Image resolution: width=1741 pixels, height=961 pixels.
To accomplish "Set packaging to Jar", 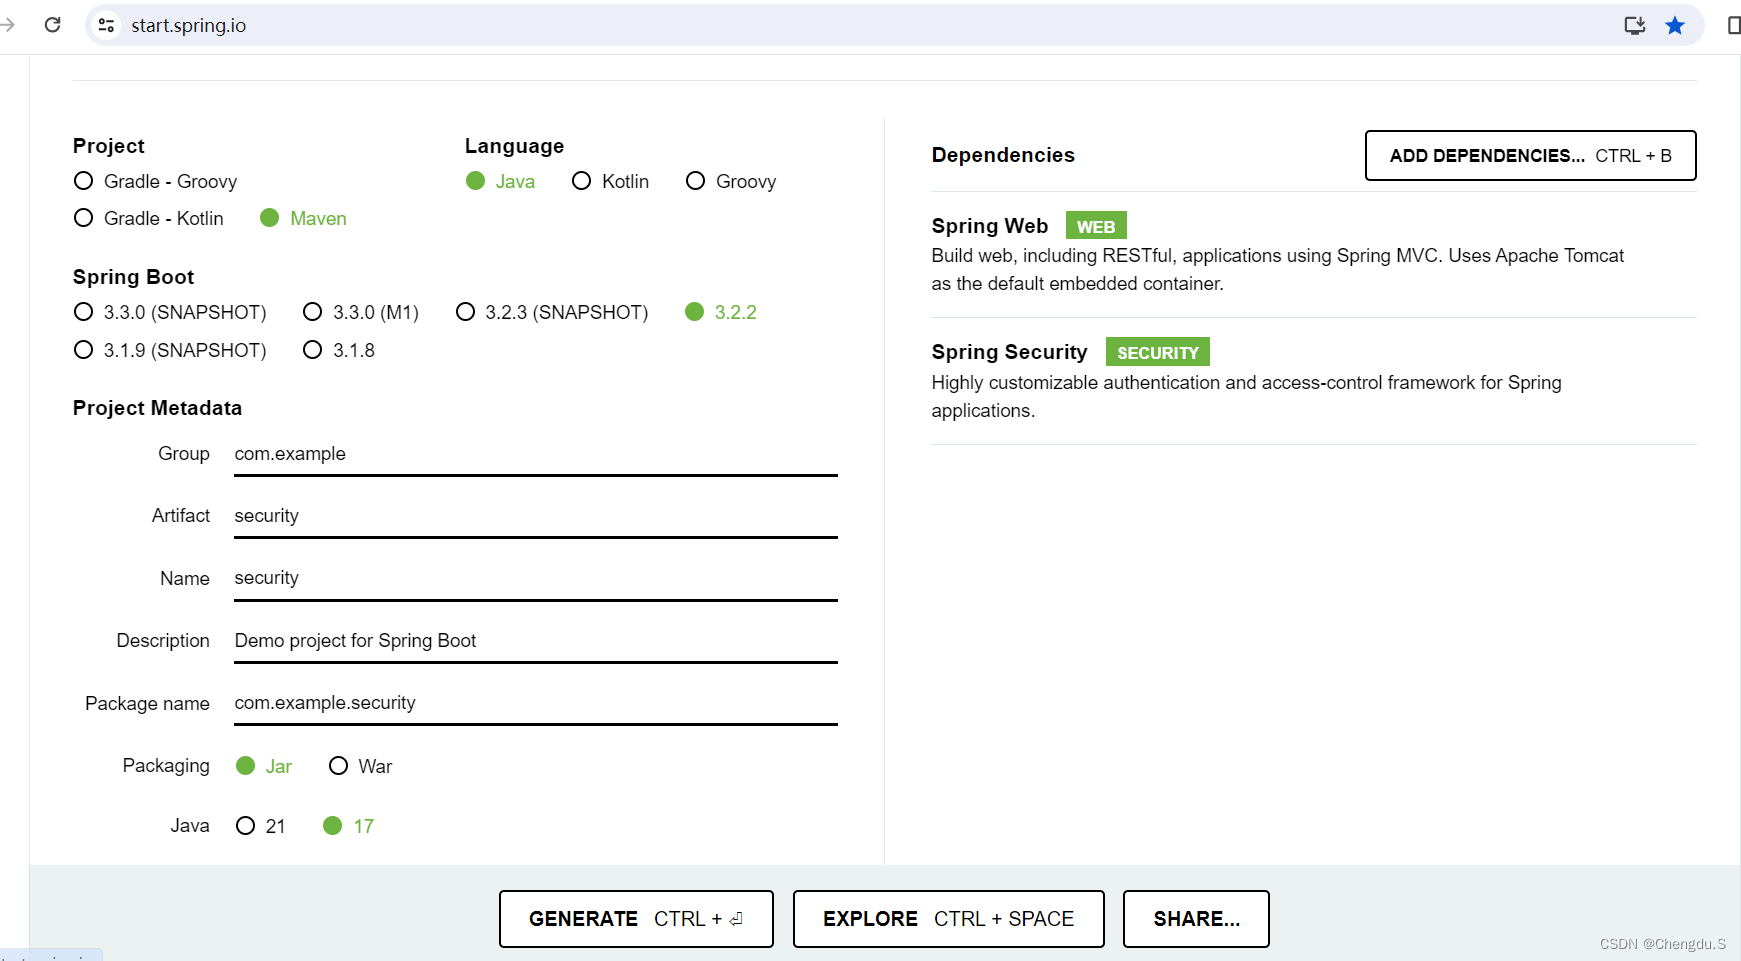I will point(264,766).
